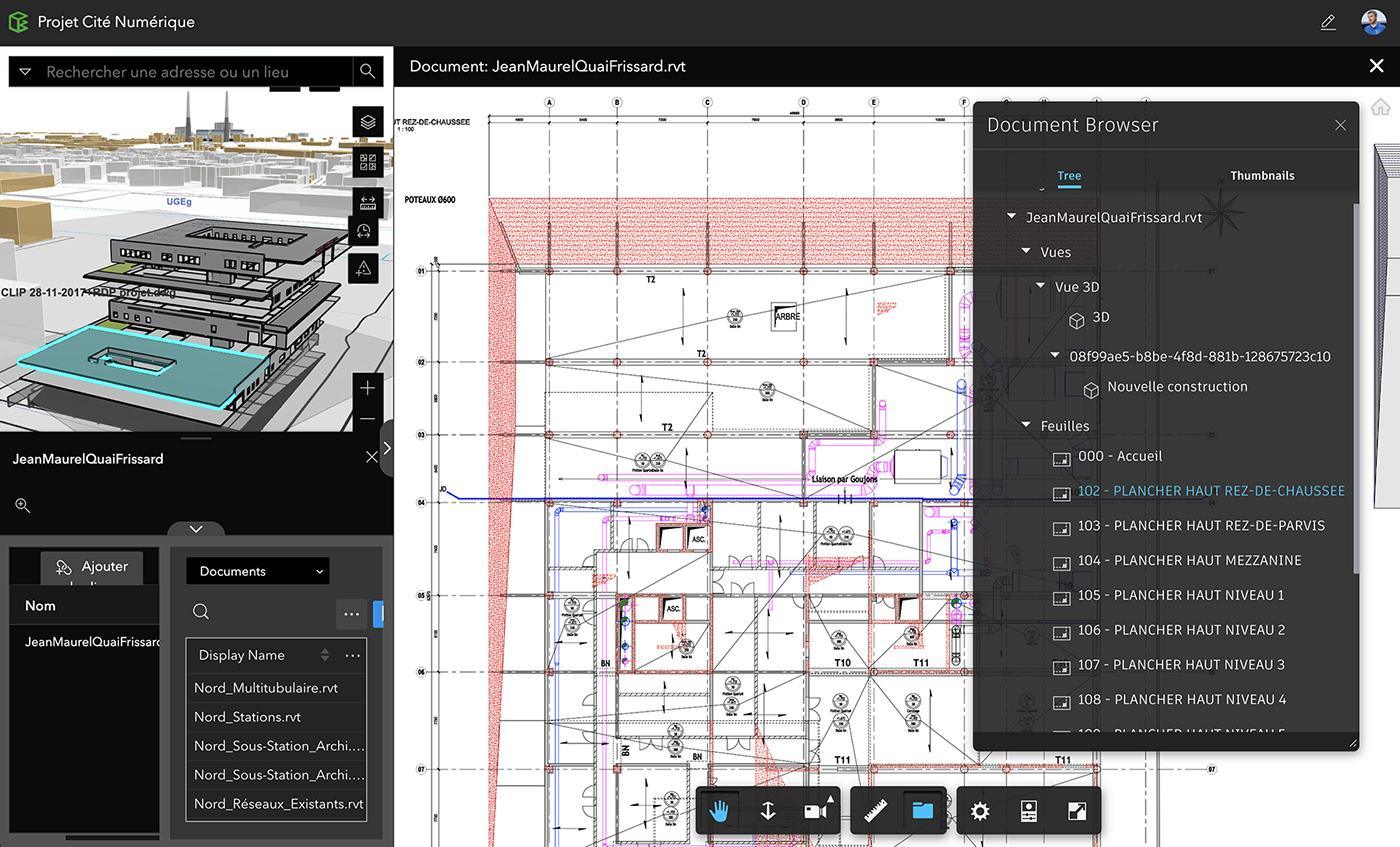Open viewer Settings gear
The image size is (1400, 847).
coord(980,811)
